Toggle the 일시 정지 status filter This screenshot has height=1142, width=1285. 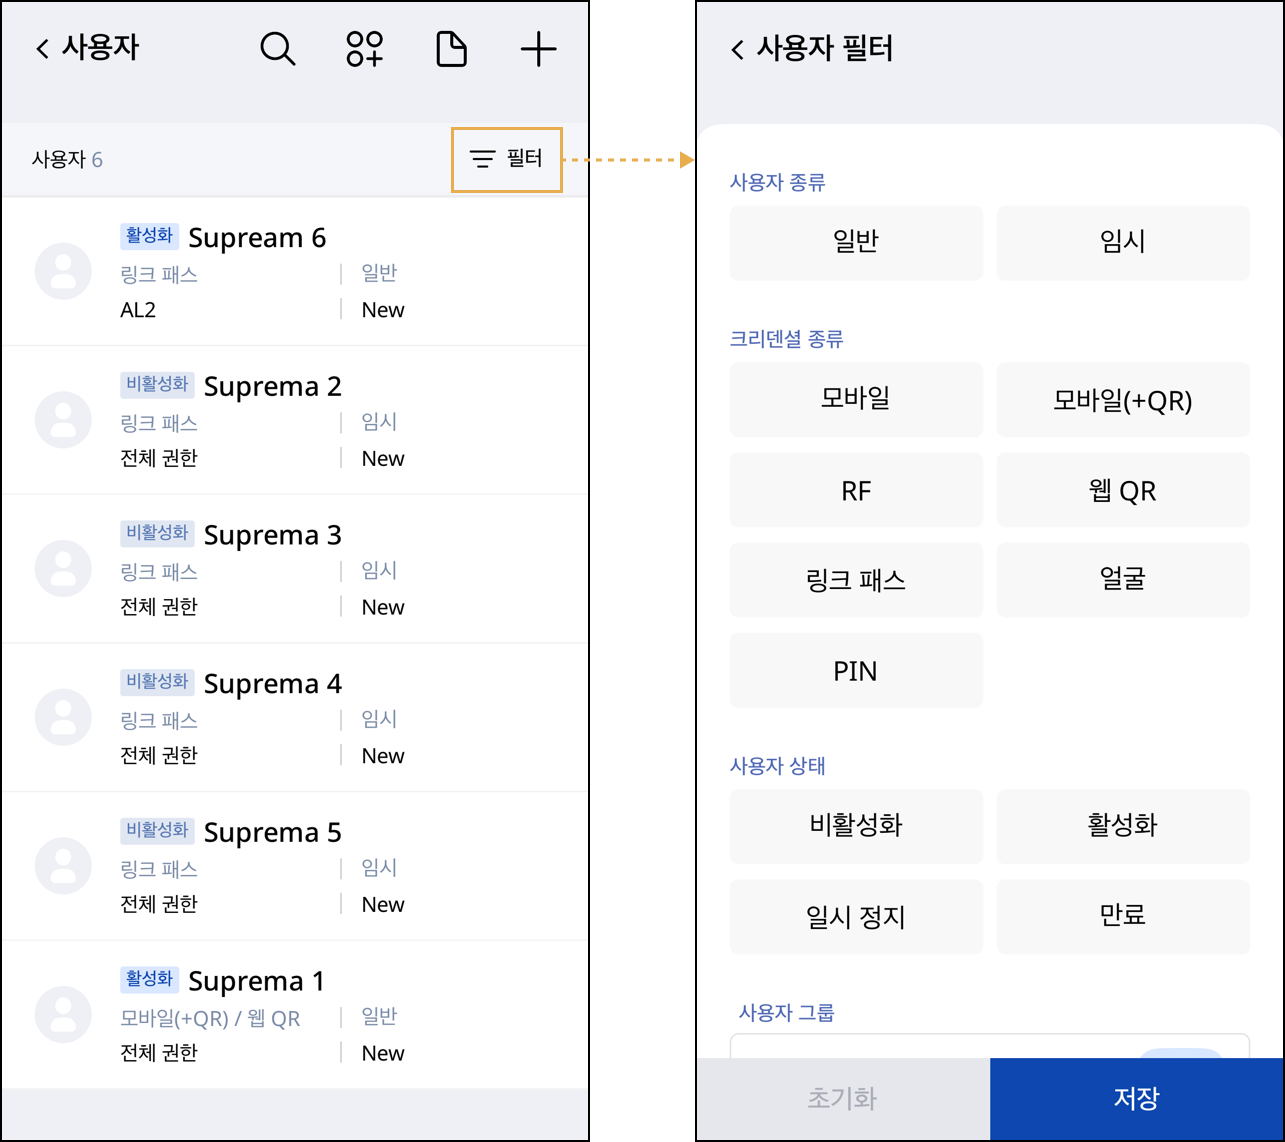coord(856,917)
